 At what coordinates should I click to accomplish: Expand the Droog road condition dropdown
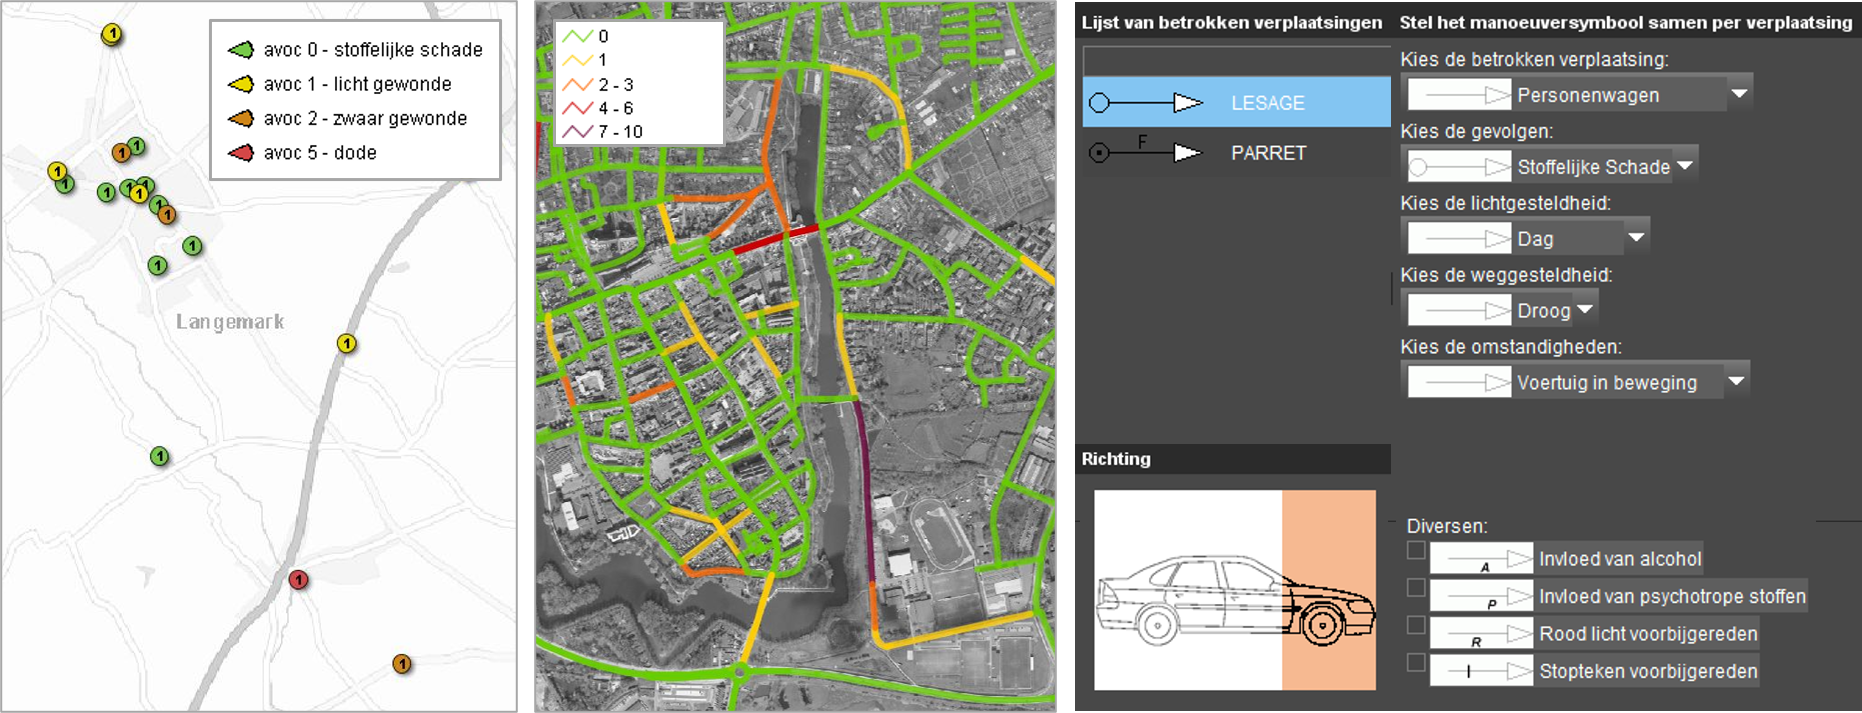[1585, 310]
